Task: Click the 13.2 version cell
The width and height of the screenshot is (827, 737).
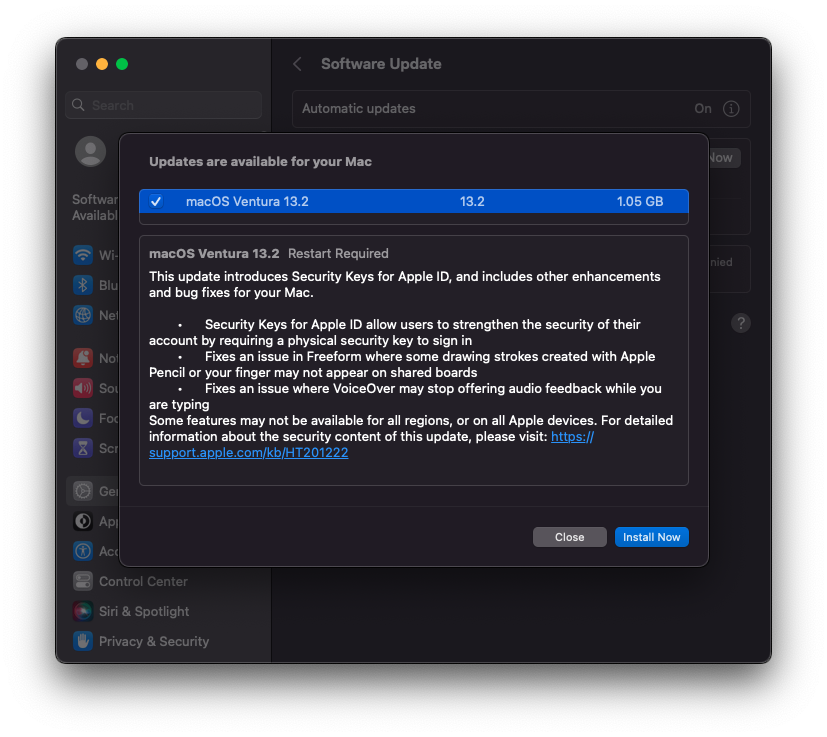Action: pos(472,202)
